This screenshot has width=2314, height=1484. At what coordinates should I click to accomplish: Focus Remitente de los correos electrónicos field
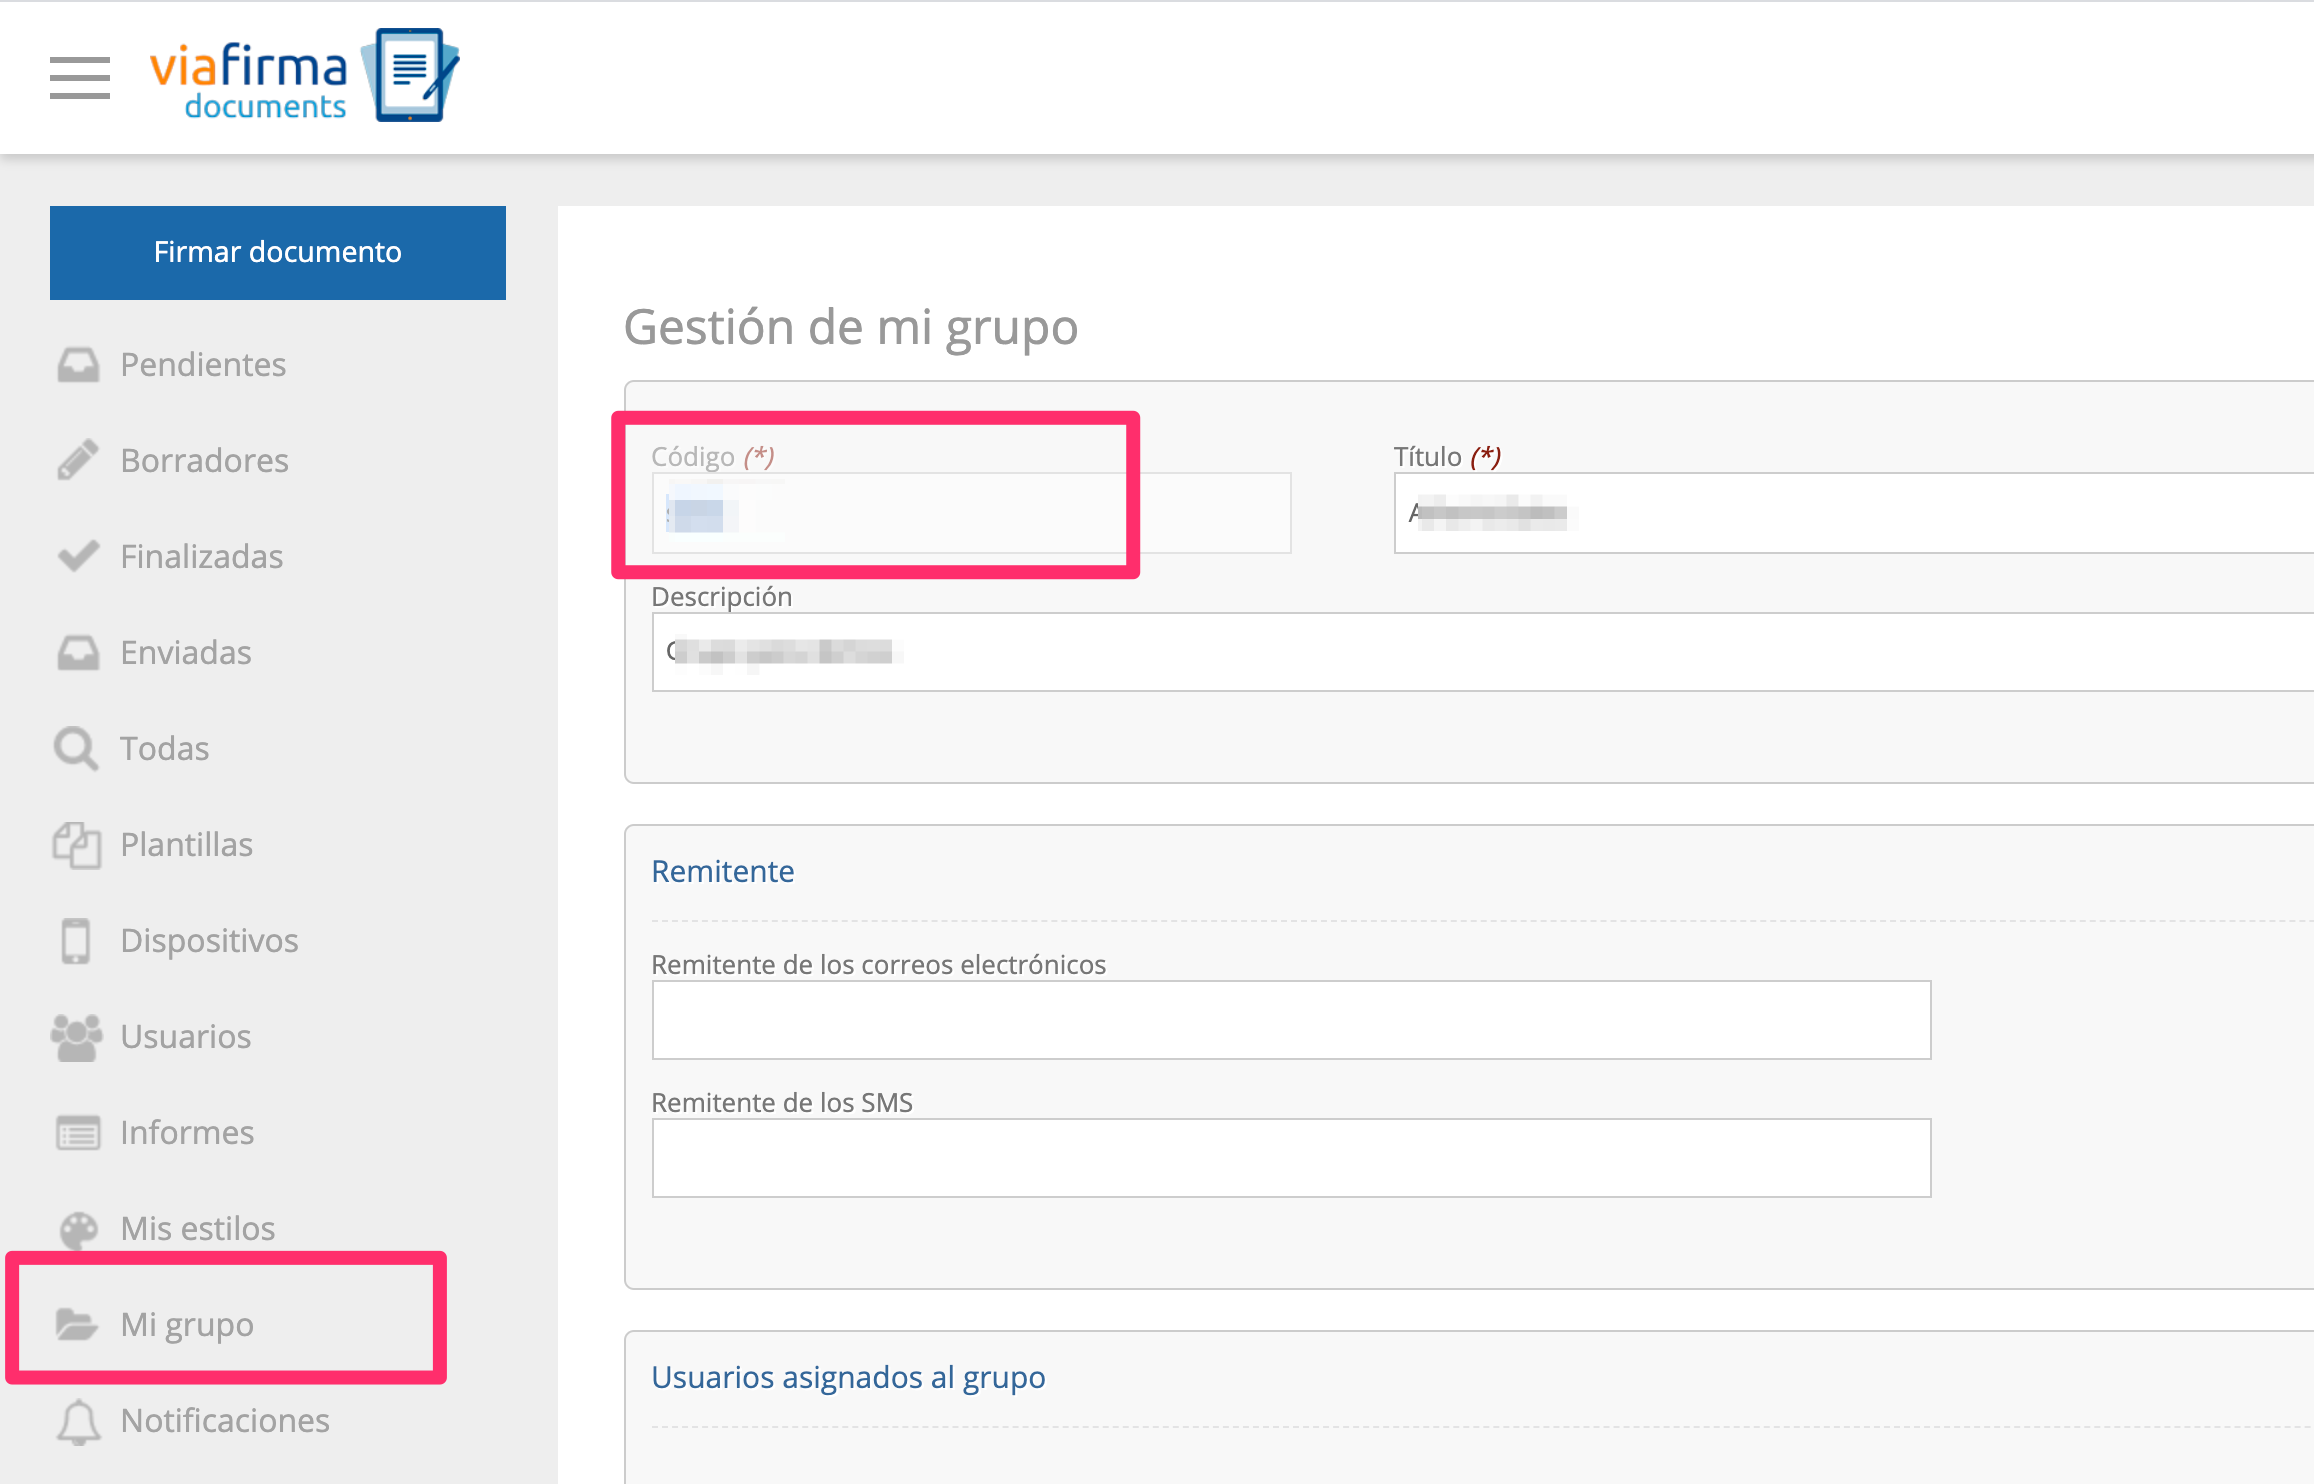coord(1291,1020)
